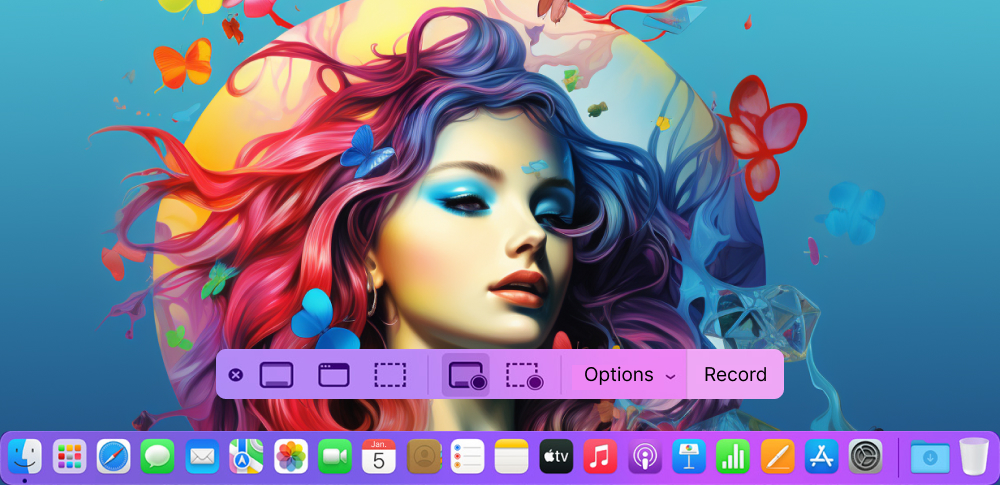Open the Podcasts app
This screenshot has height=485, width=1000.
[645, 456]
